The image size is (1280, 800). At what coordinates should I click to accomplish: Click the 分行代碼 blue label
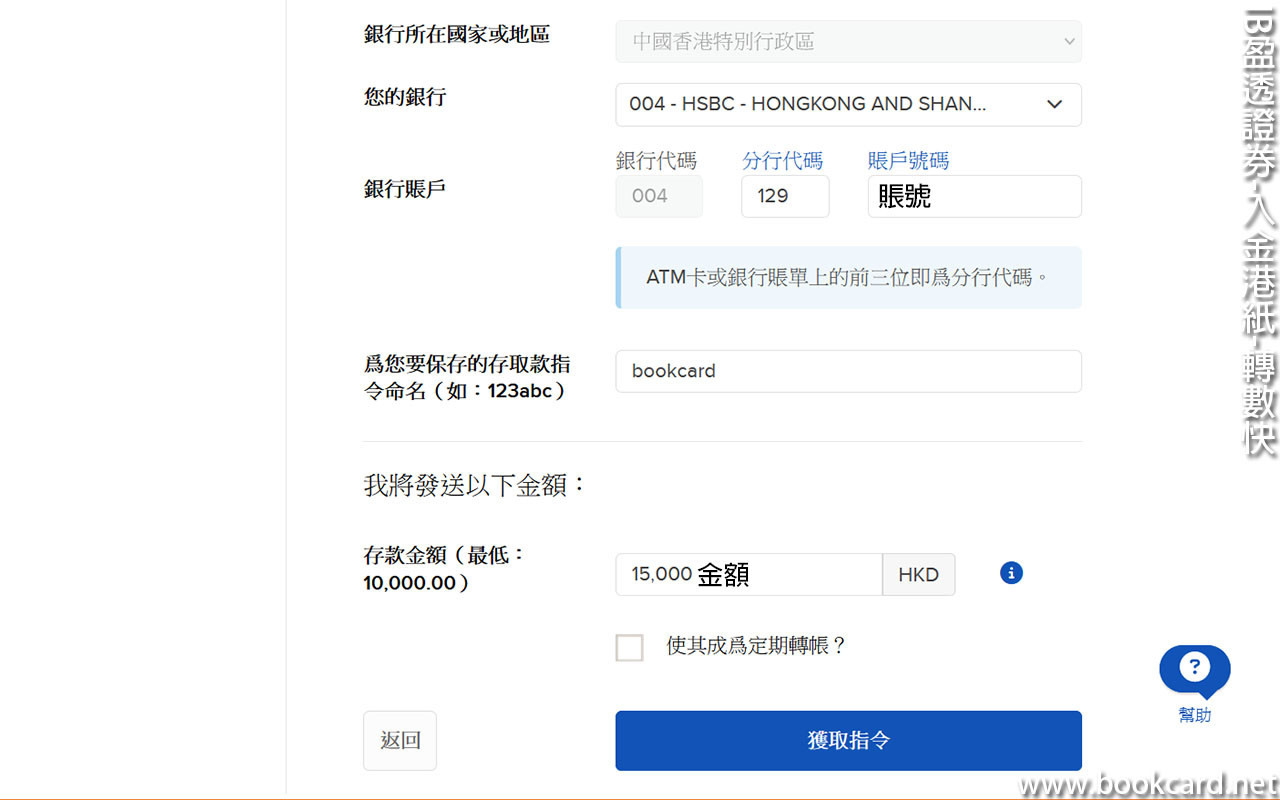[782, 161]
